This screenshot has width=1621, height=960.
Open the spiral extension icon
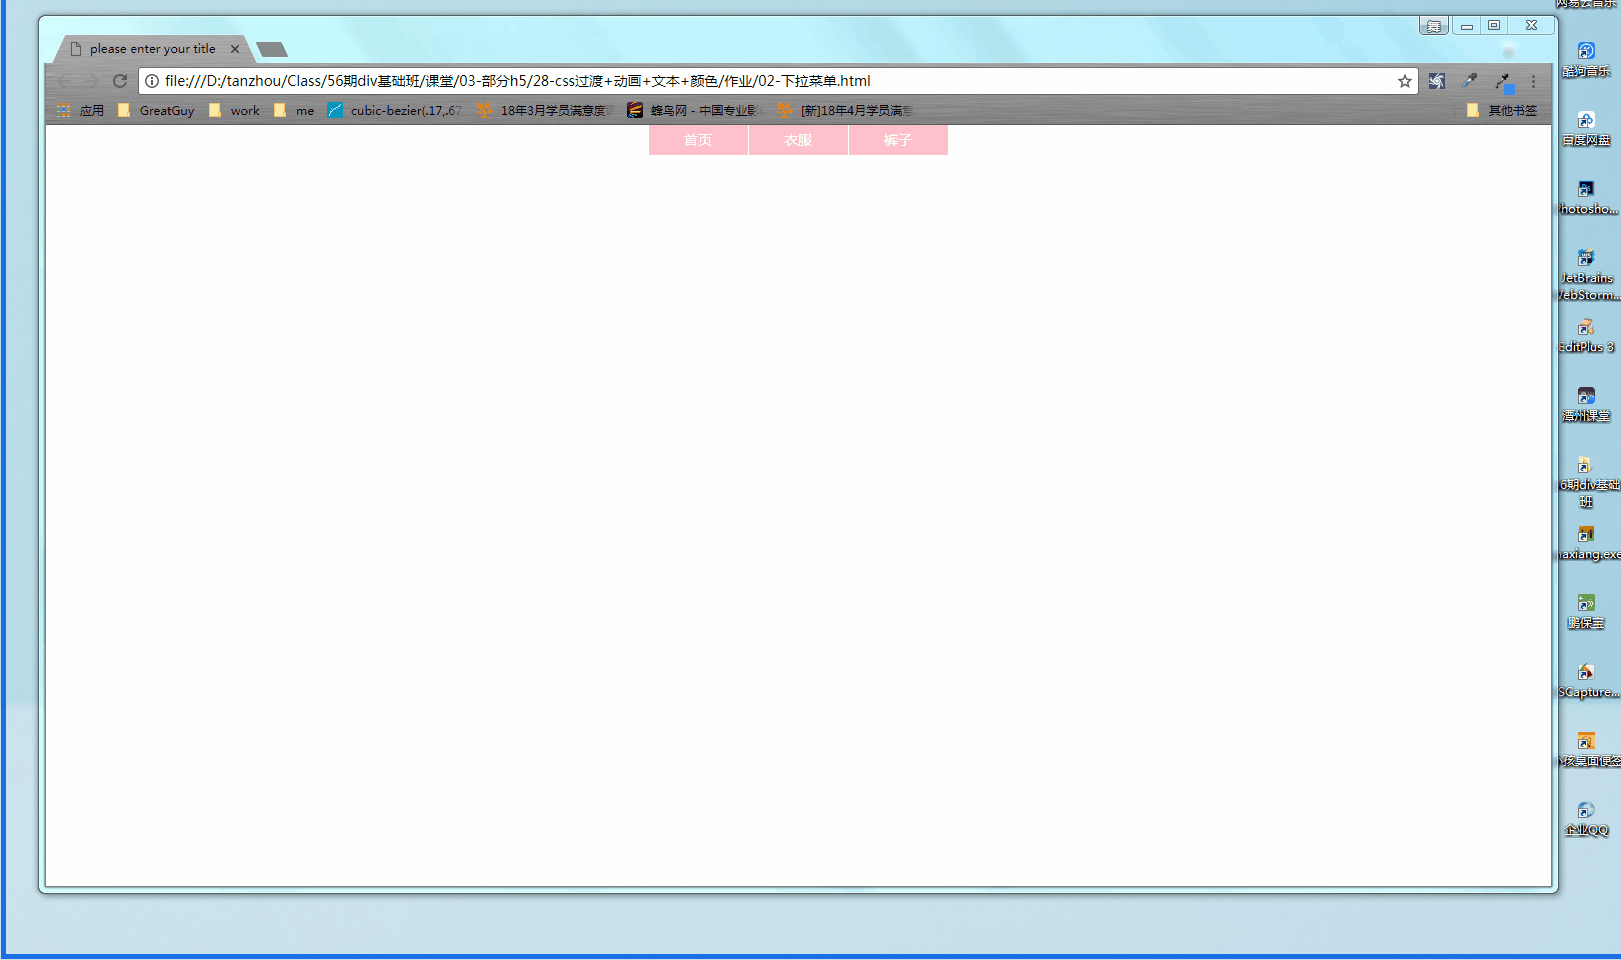[1437, 81]
